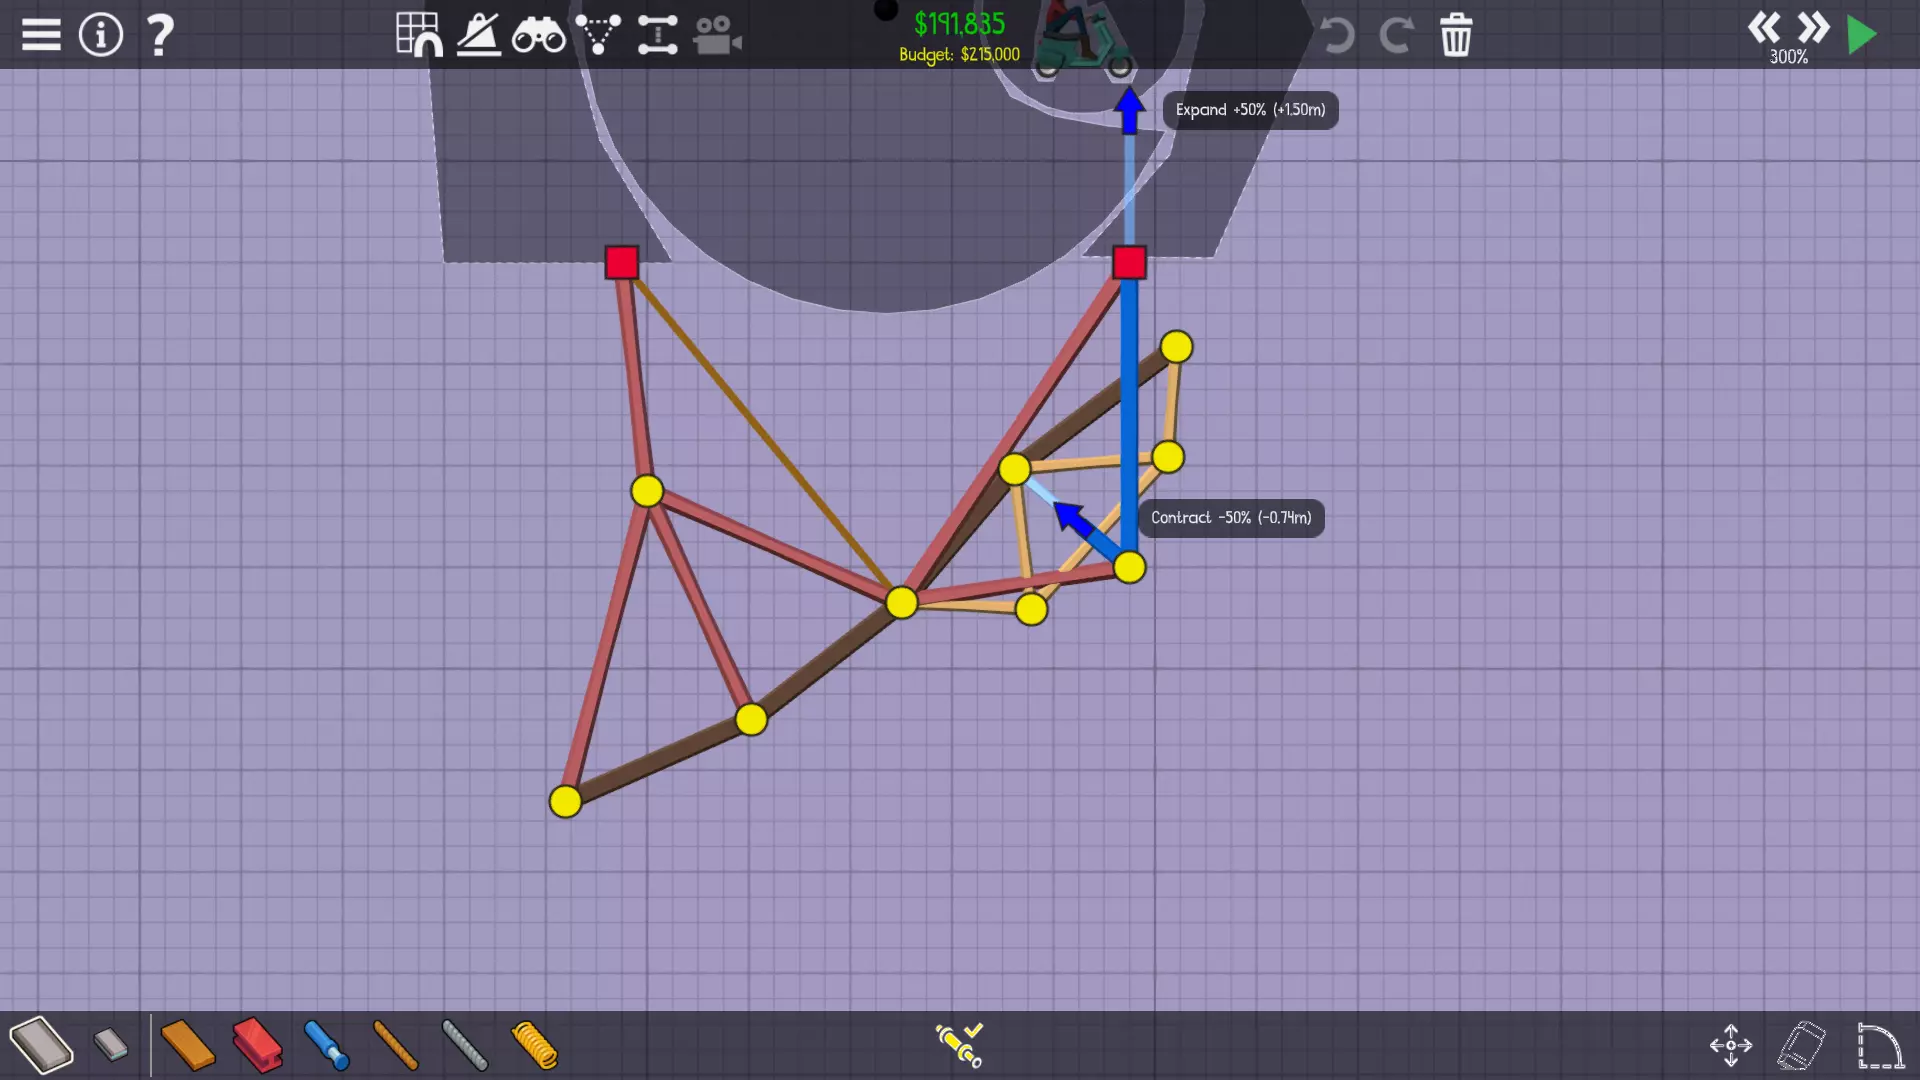
Task: Open the hamburger main menu
Action: click(41, 35)
